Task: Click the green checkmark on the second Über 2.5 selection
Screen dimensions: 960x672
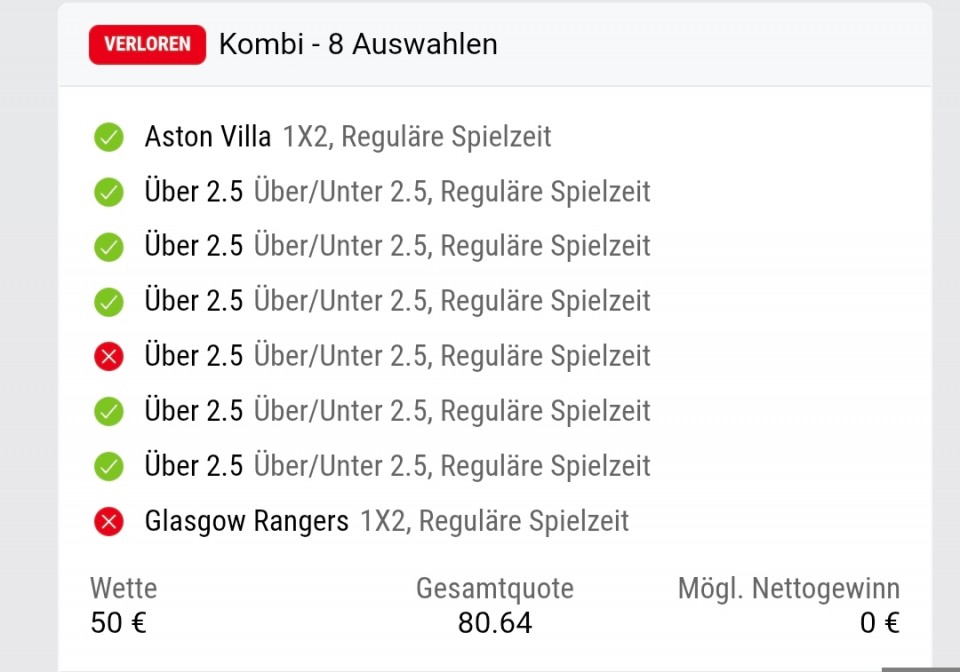Action: tap(108, 246)
